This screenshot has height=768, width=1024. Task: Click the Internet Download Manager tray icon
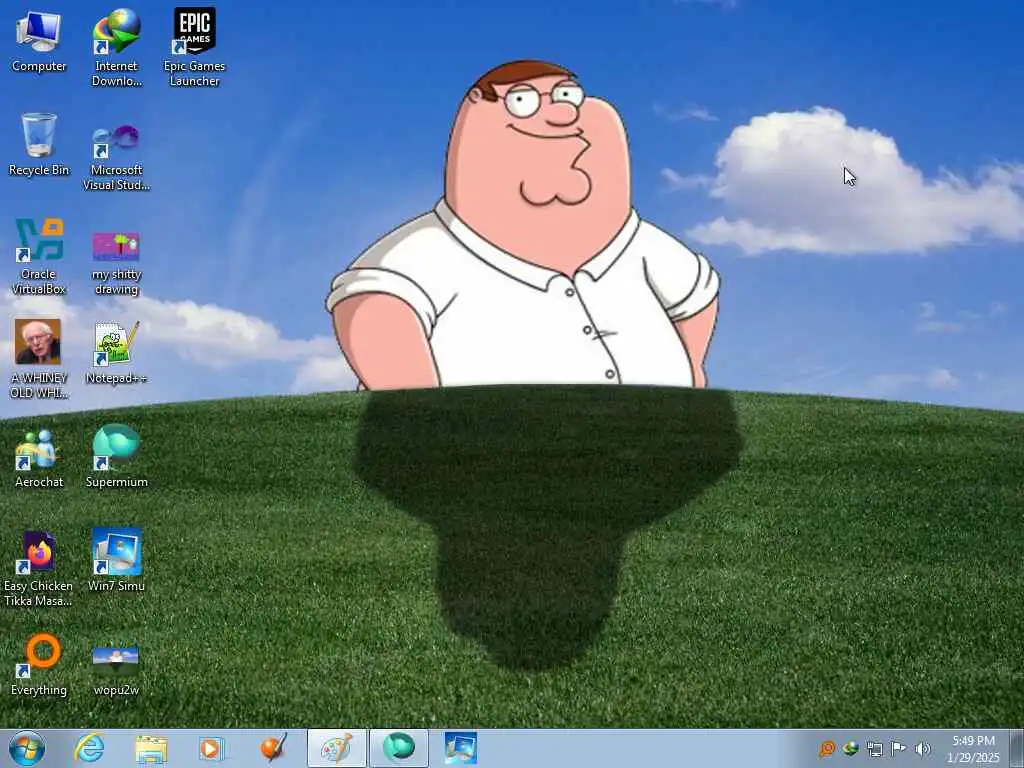click(850, 749)
